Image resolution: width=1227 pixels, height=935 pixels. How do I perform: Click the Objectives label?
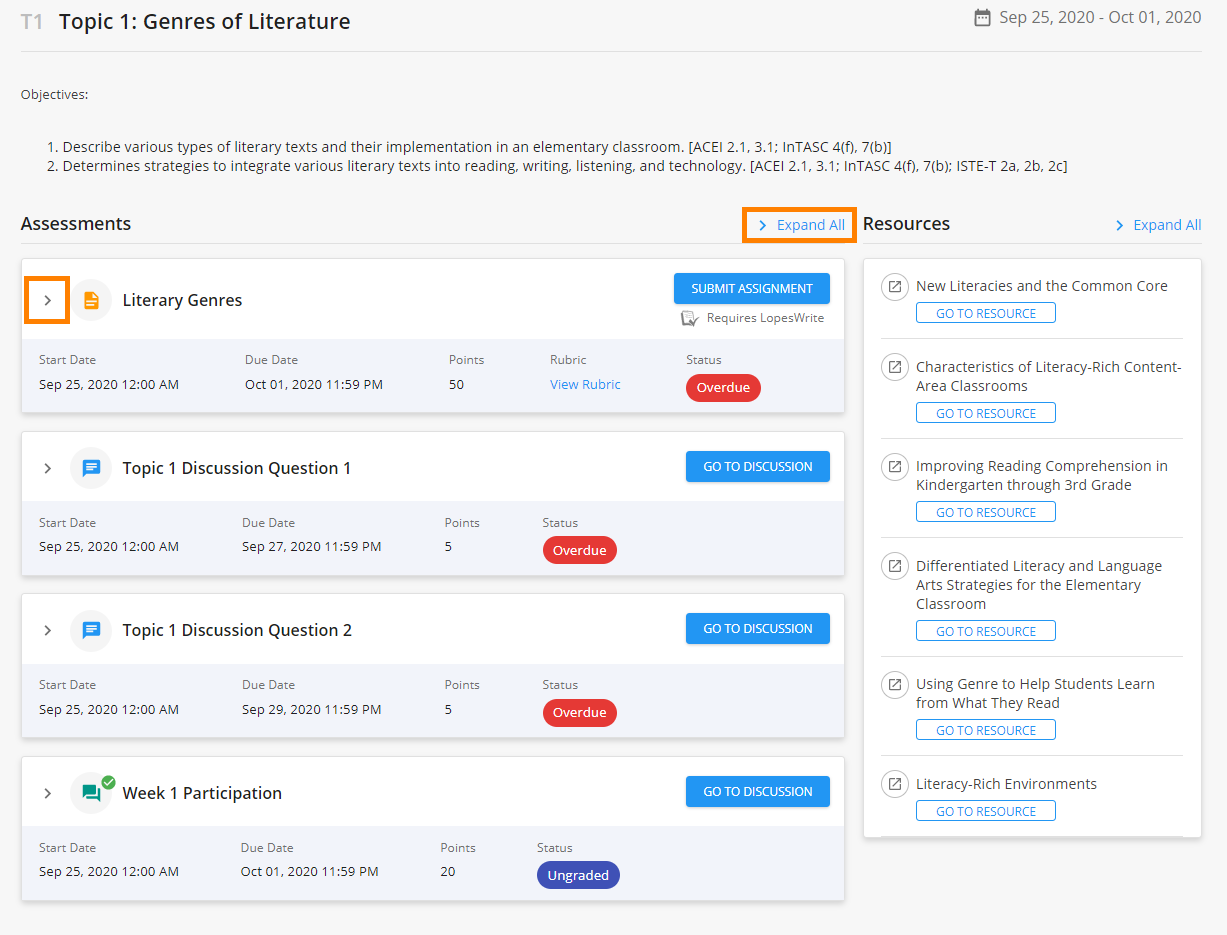[x=54, y=95]
